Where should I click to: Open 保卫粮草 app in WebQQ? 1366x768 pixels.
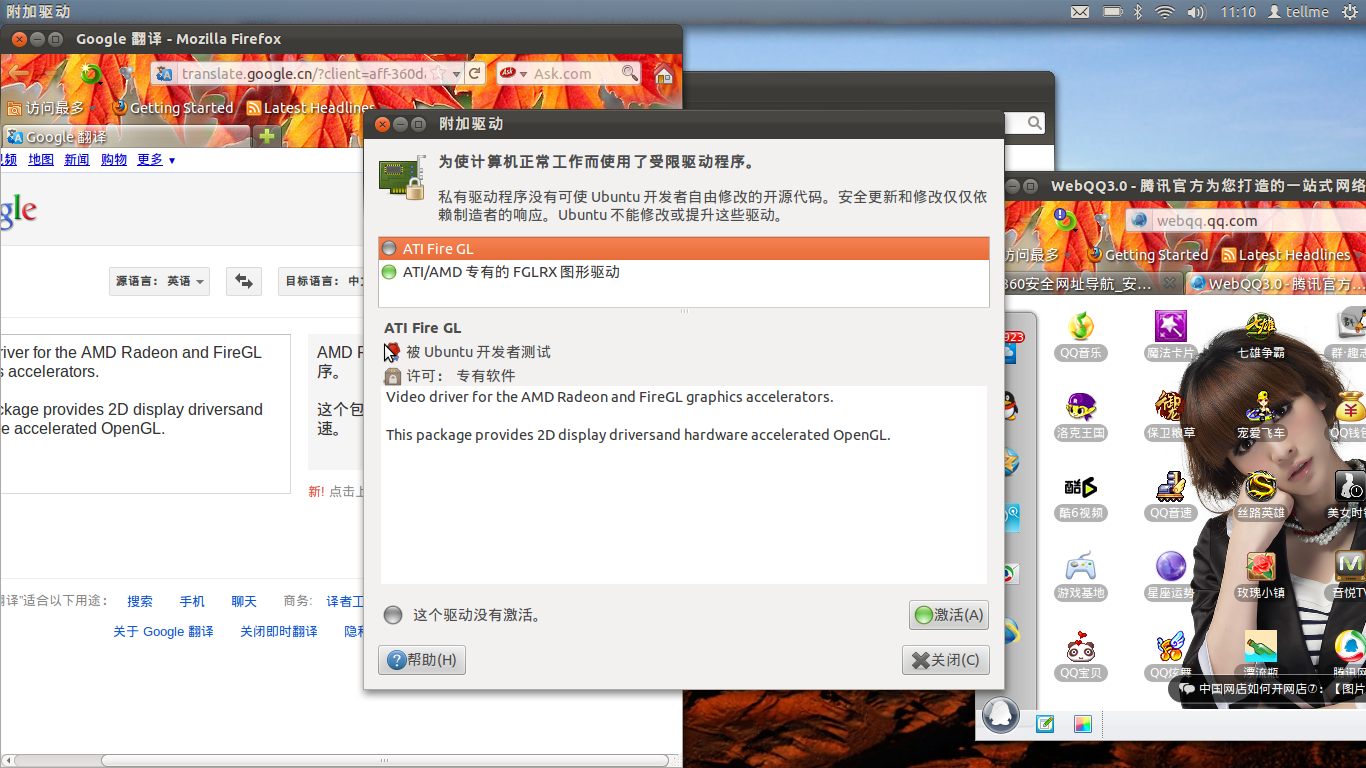(x=1171, y=416)
